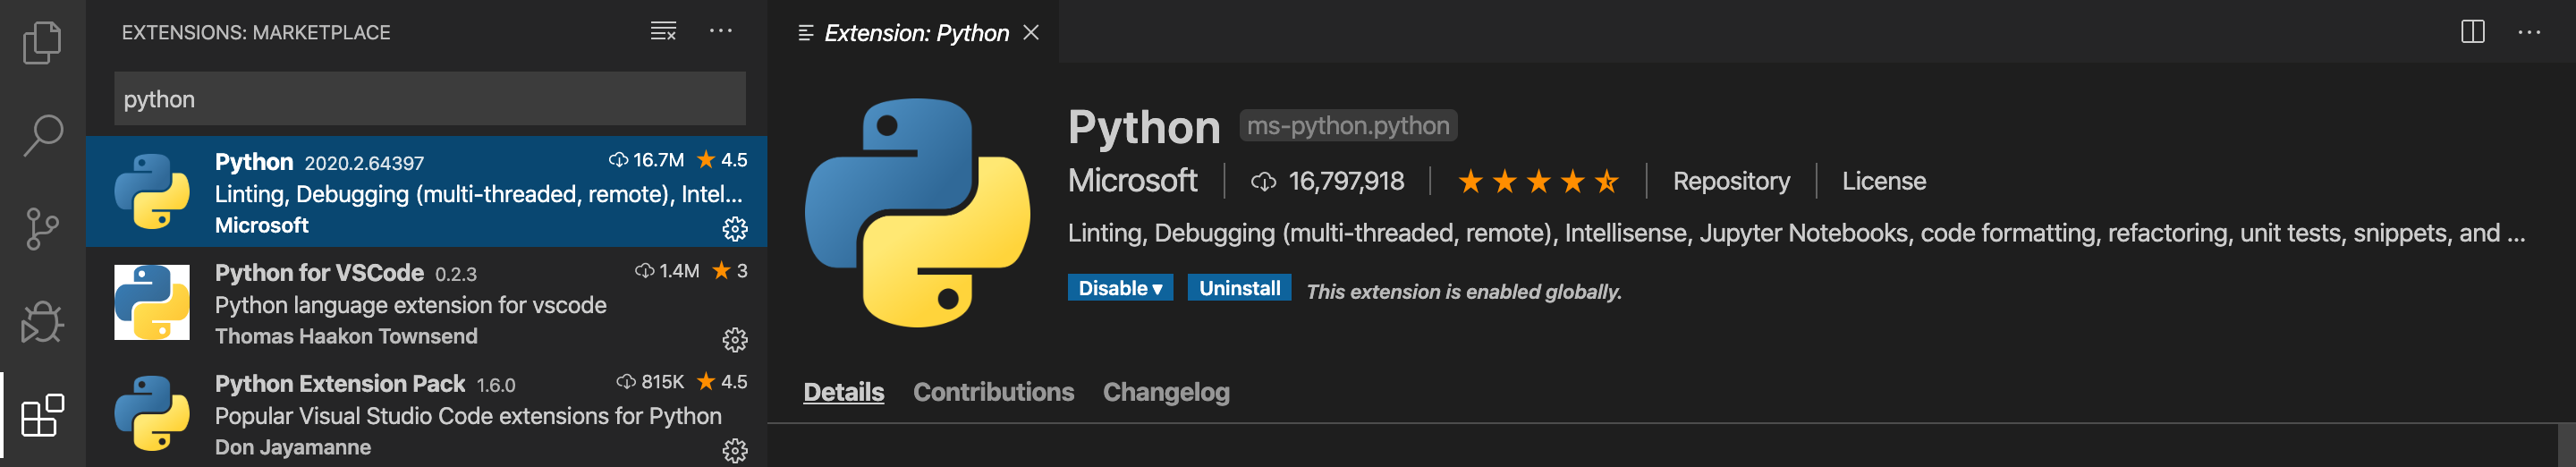The width and height of the screenshot is (2576, 467).
Task: Click the Python title heading in details
Action: (x=1144, y=127)
